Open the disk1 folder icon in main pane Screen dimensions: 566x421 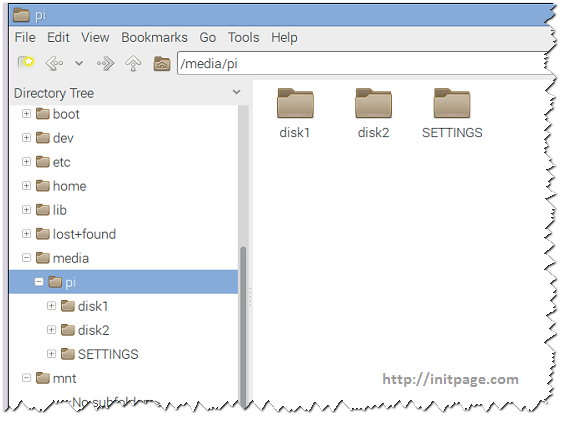pyautogui.click(x=295, y=104)
